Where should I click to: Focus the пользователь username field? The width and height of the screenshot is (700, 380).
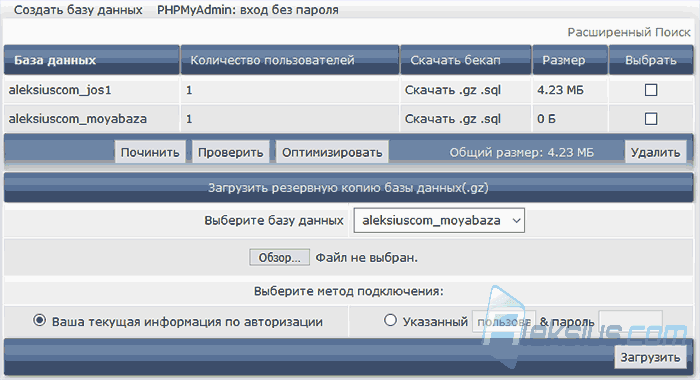pyautogui.click(x=504, y=322)
